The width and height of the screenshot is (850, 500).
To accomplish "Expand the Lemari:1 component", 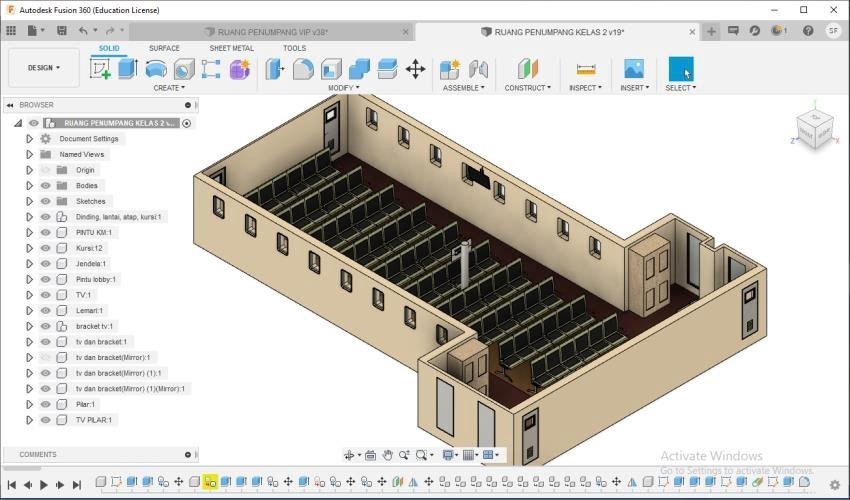I will (x=29, y=311).
